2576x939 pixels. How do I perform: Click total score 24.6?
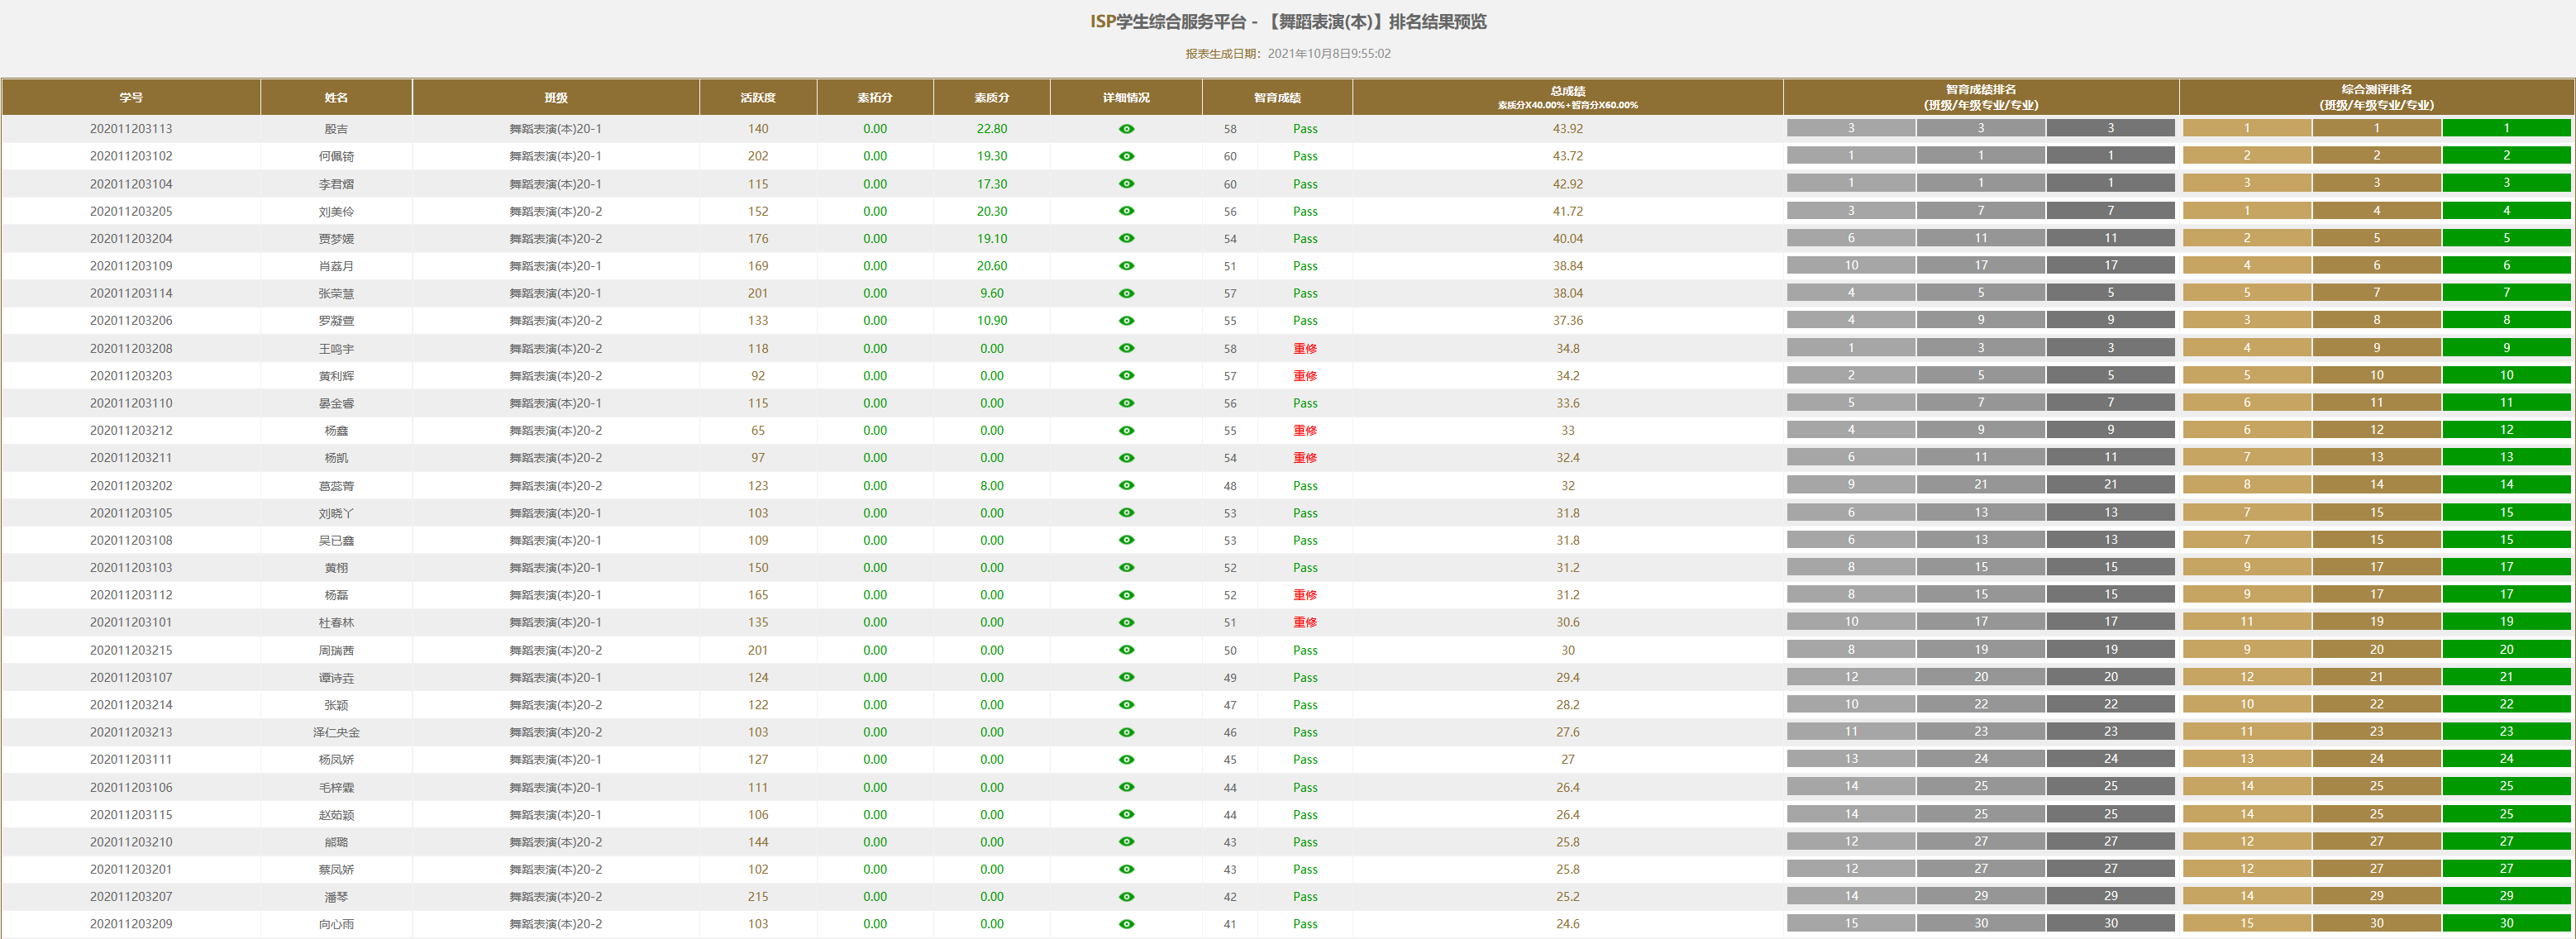coord(1568,924)
